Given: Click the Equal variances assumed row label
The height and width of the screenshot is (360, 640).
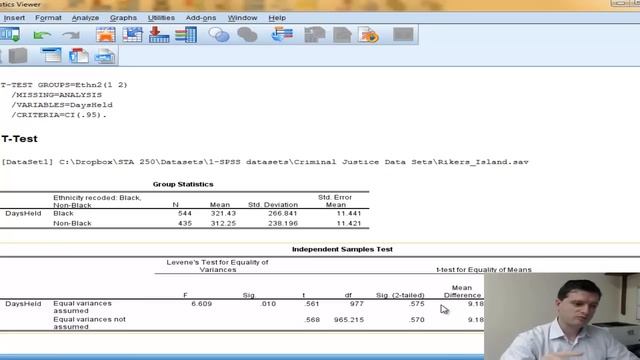Looking at the screenshot, I should pos(82,307).
